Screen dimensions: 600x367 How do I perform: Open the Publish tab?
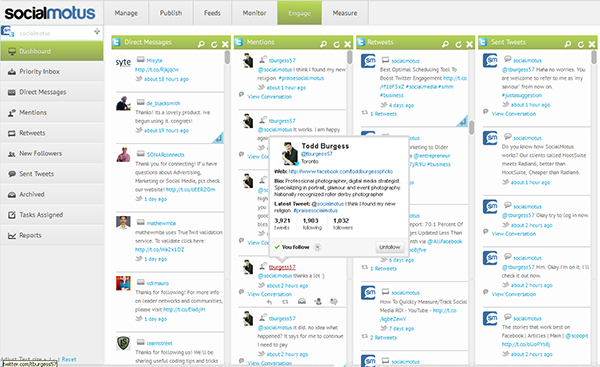171,13
